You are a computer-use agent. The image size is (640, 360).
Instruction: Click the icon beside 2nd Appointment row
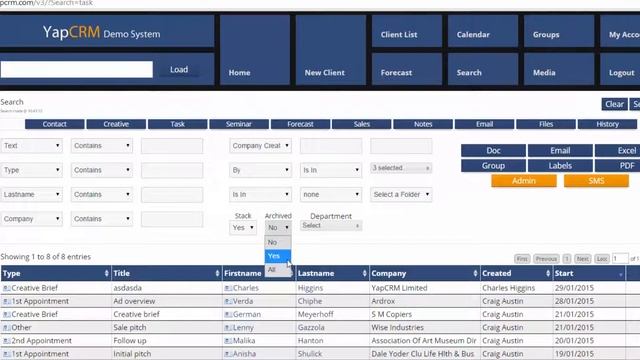click(x=7, y=340)
